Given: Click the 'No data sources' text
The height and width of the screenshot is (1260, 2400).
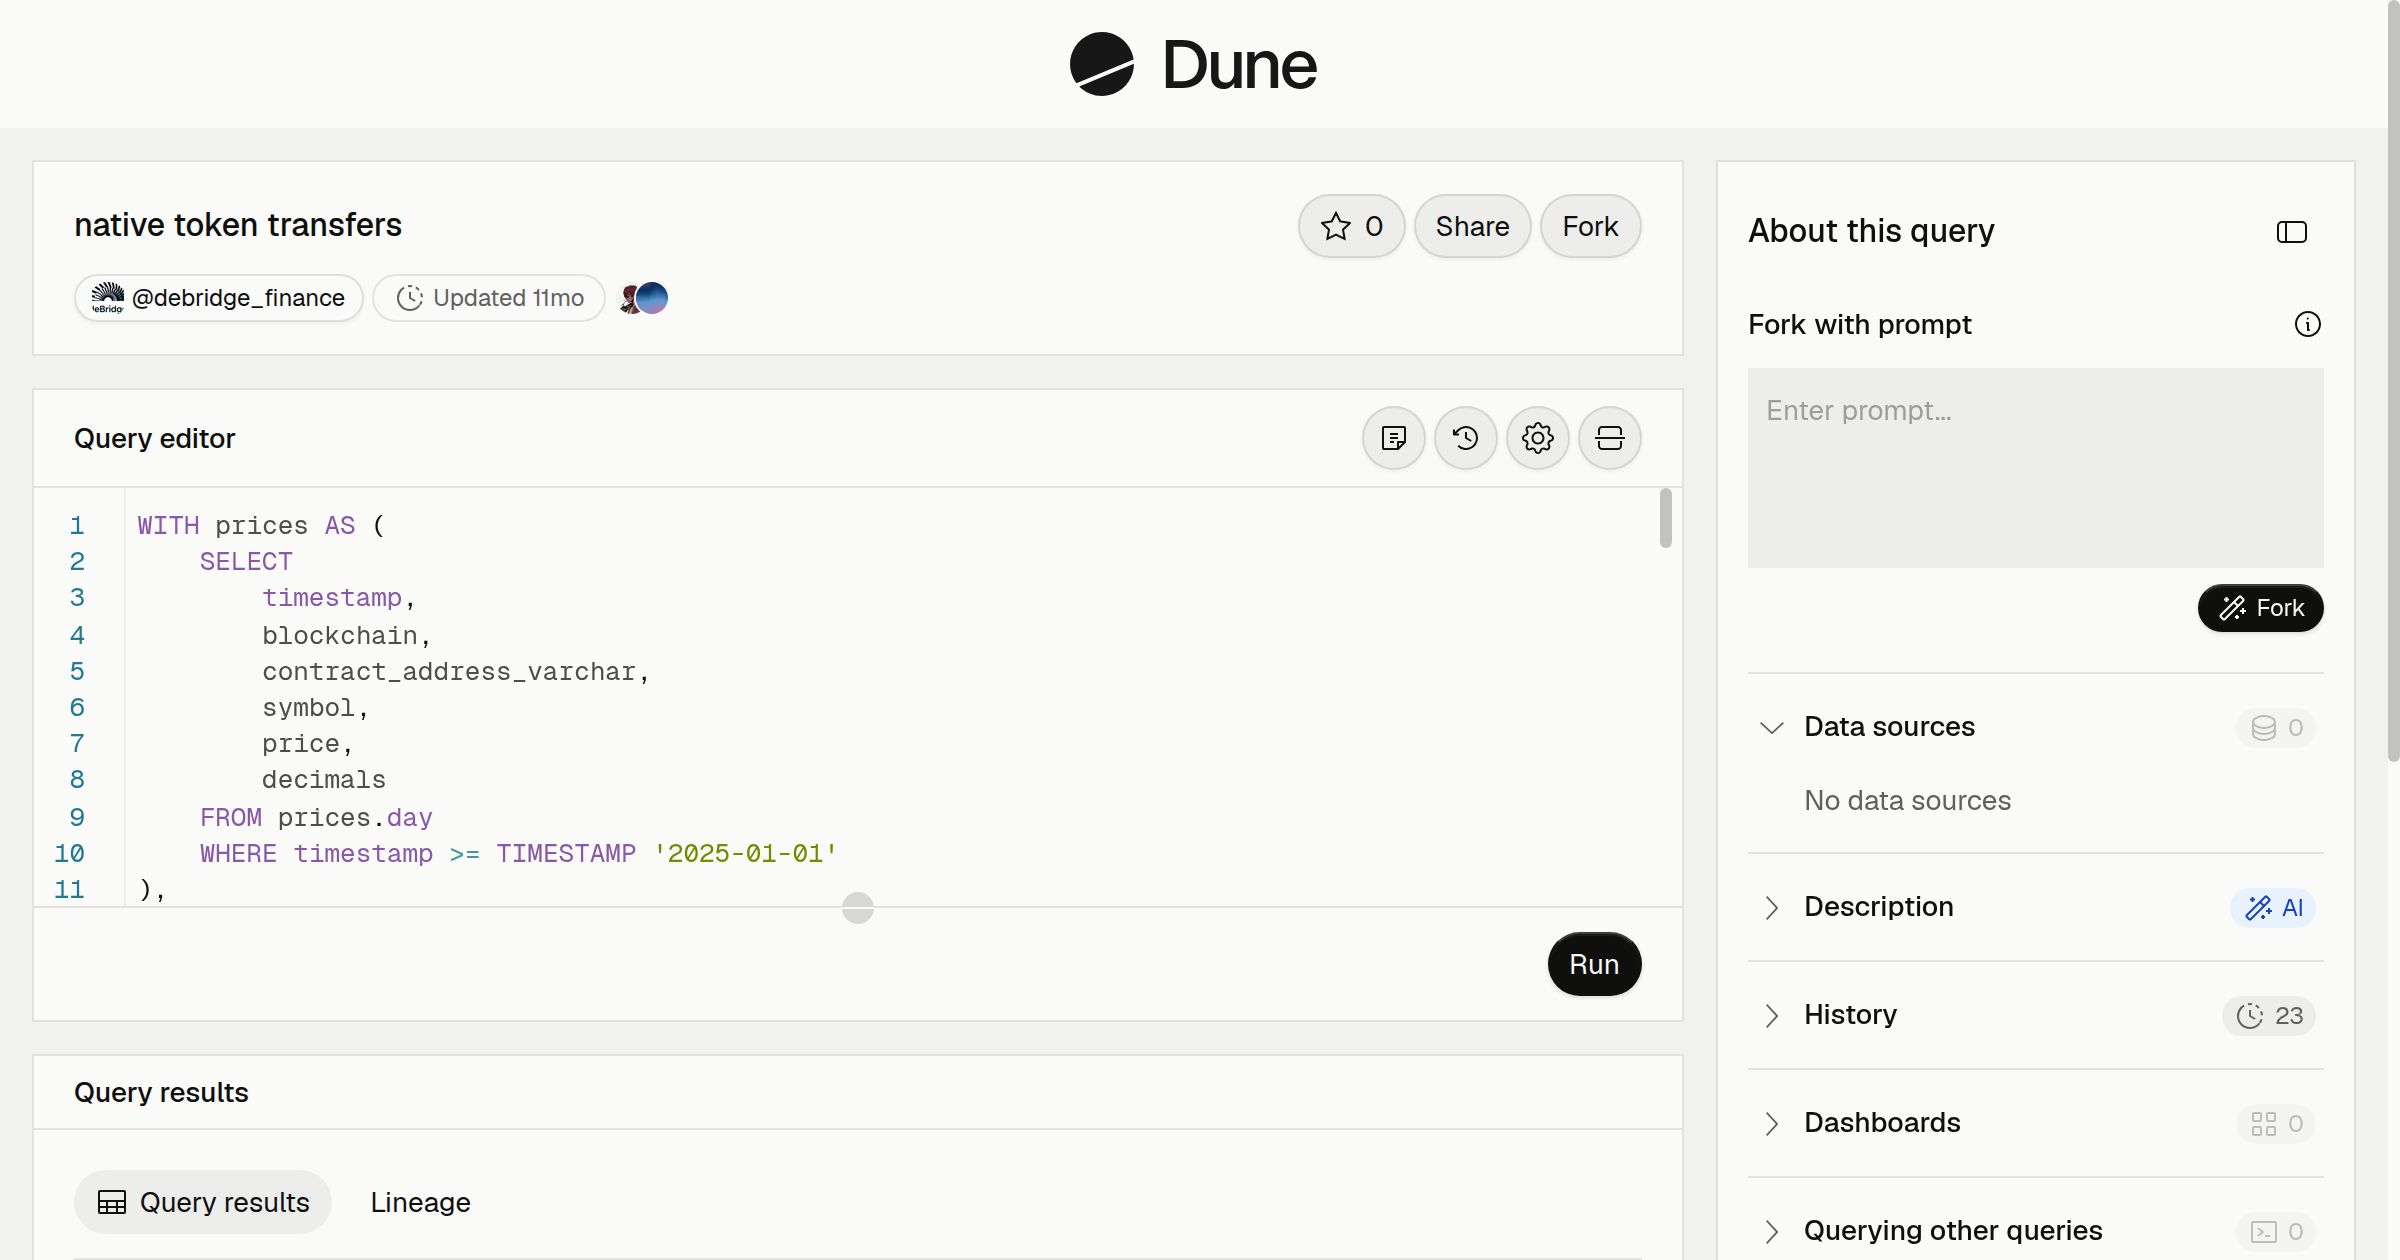Looking at the screenshot, I should coord(1907,800).
